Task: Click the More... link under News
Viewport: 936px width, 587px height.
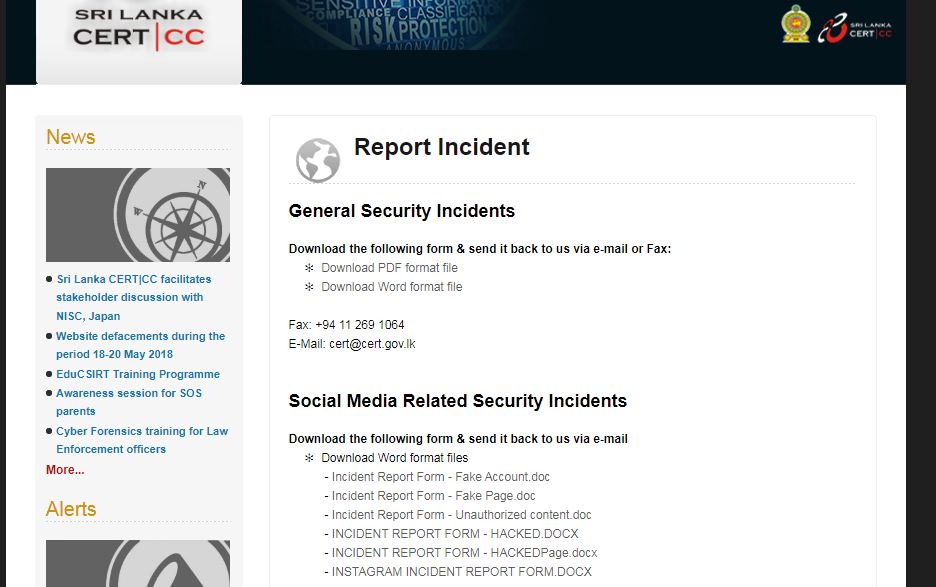Action: [x=65, y=469]
